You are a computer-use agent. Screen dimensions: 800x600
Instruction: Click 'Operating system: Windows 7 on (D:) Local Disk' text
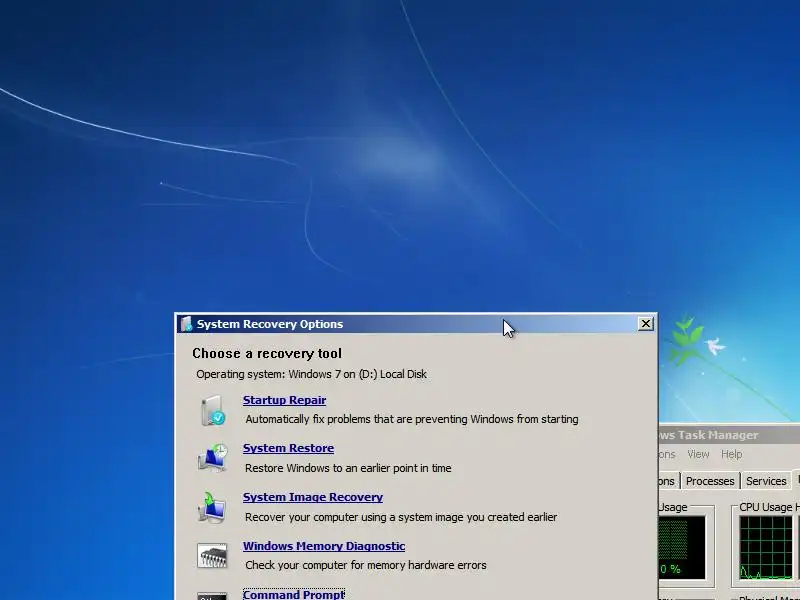pyautogui.click(x=311, y=374)
